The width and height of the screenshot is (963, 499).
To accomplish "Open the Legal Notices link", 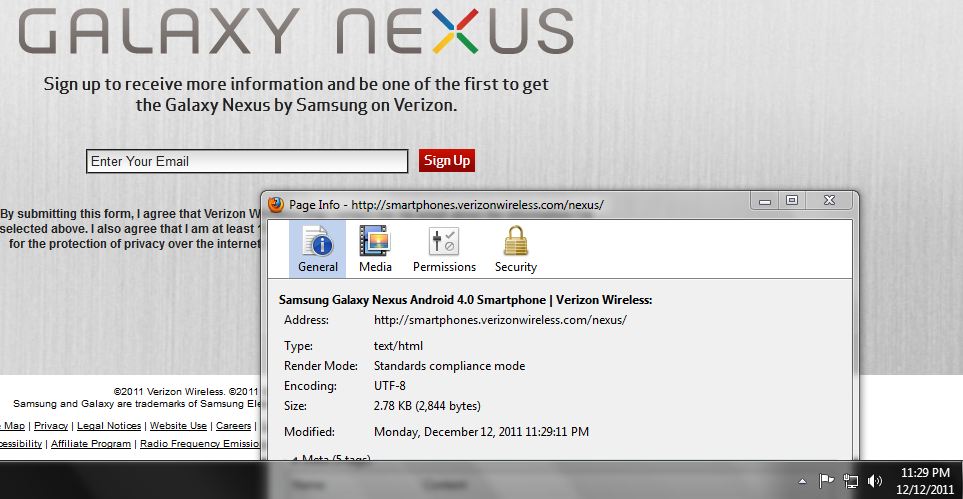I will [109, 425].
